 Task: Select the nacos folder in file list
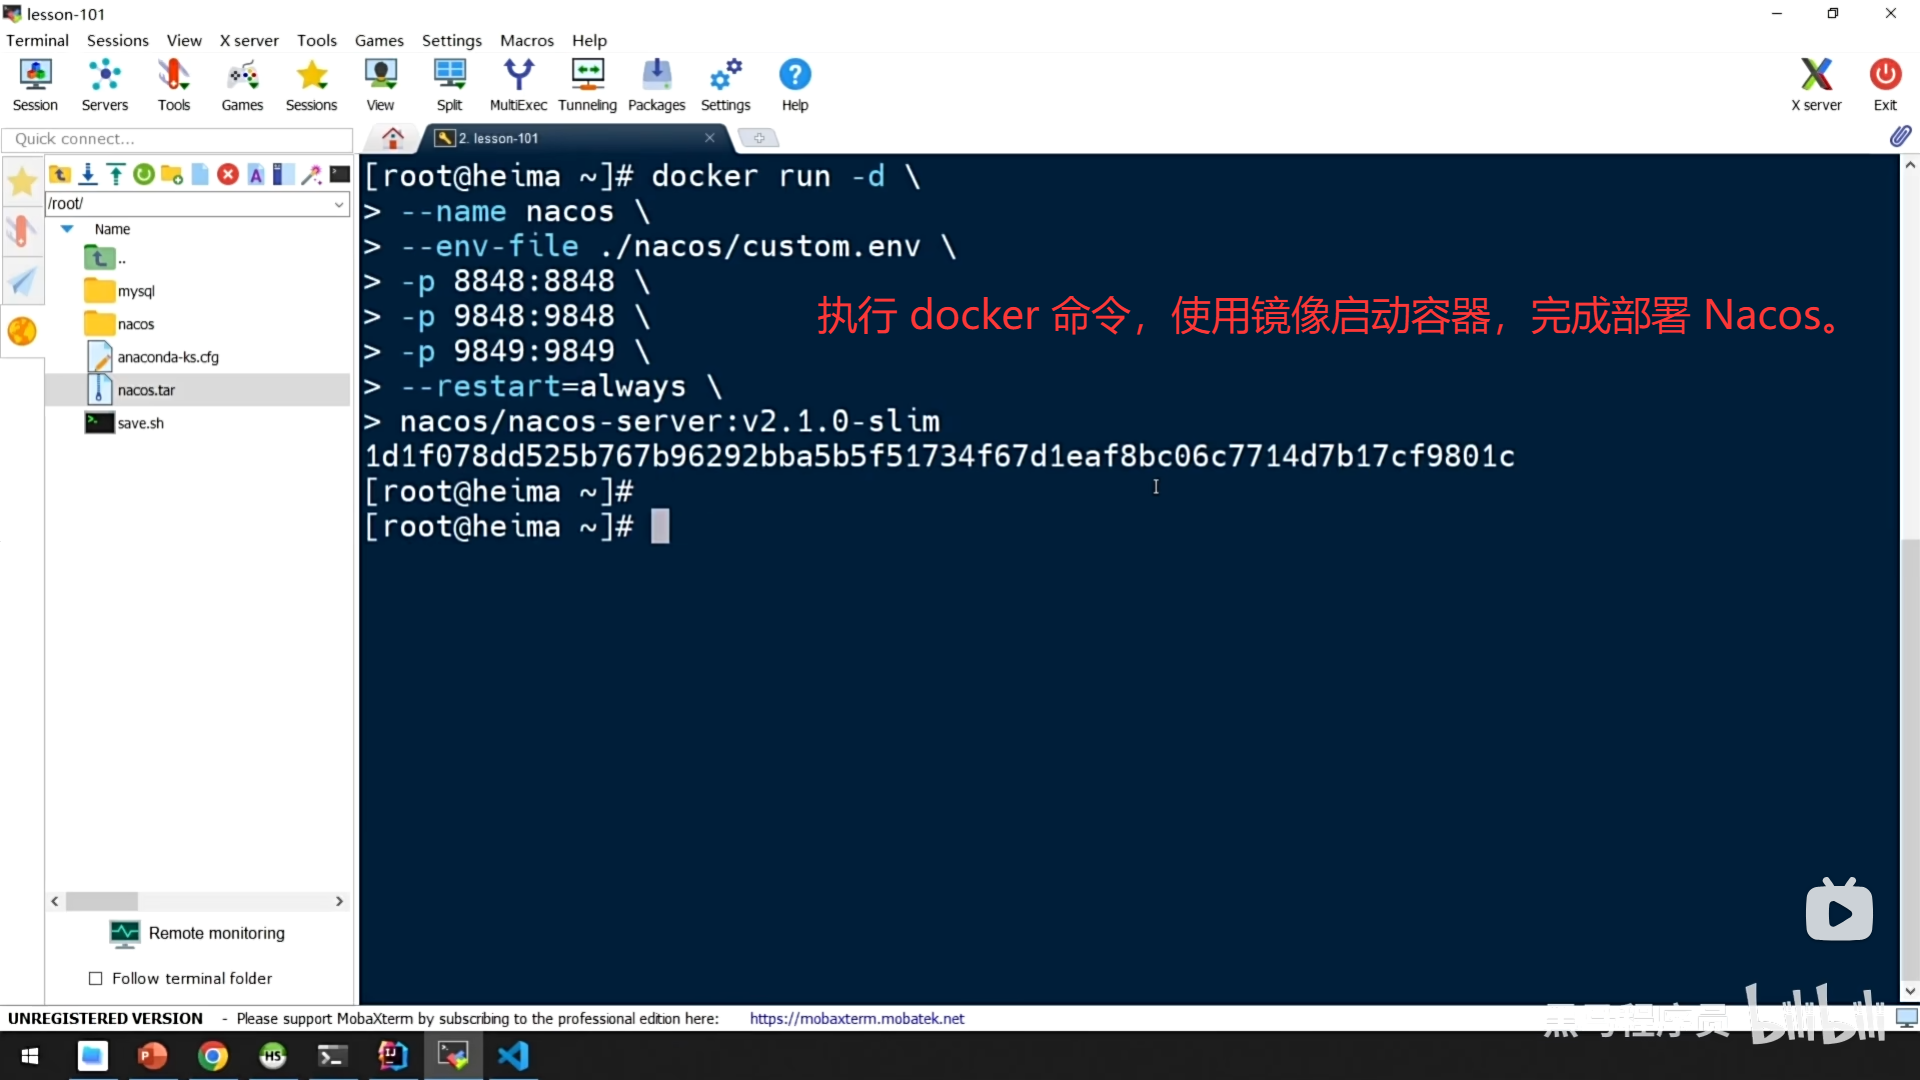coord(136,324)
